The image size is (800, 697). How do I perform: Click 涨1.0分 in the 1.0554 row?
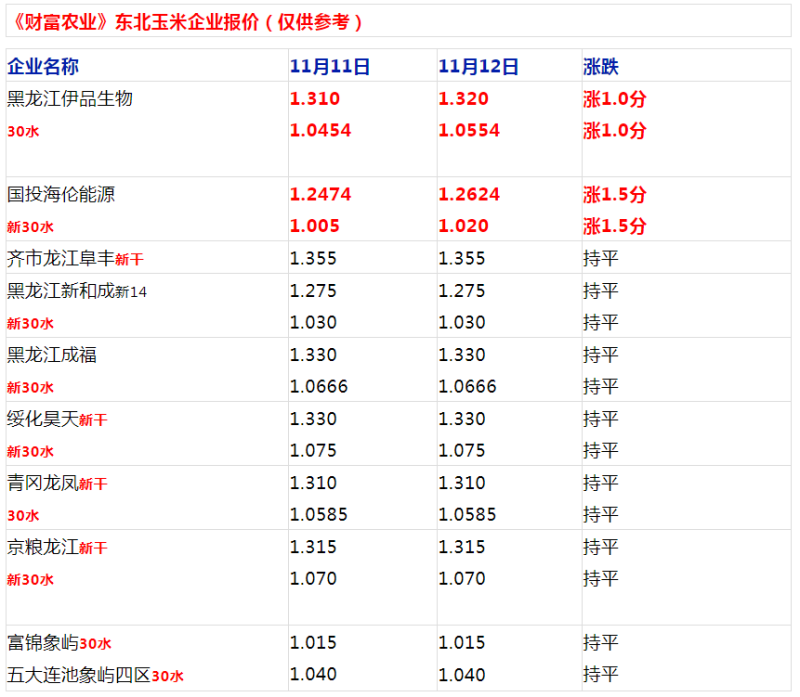pos(615,131)
